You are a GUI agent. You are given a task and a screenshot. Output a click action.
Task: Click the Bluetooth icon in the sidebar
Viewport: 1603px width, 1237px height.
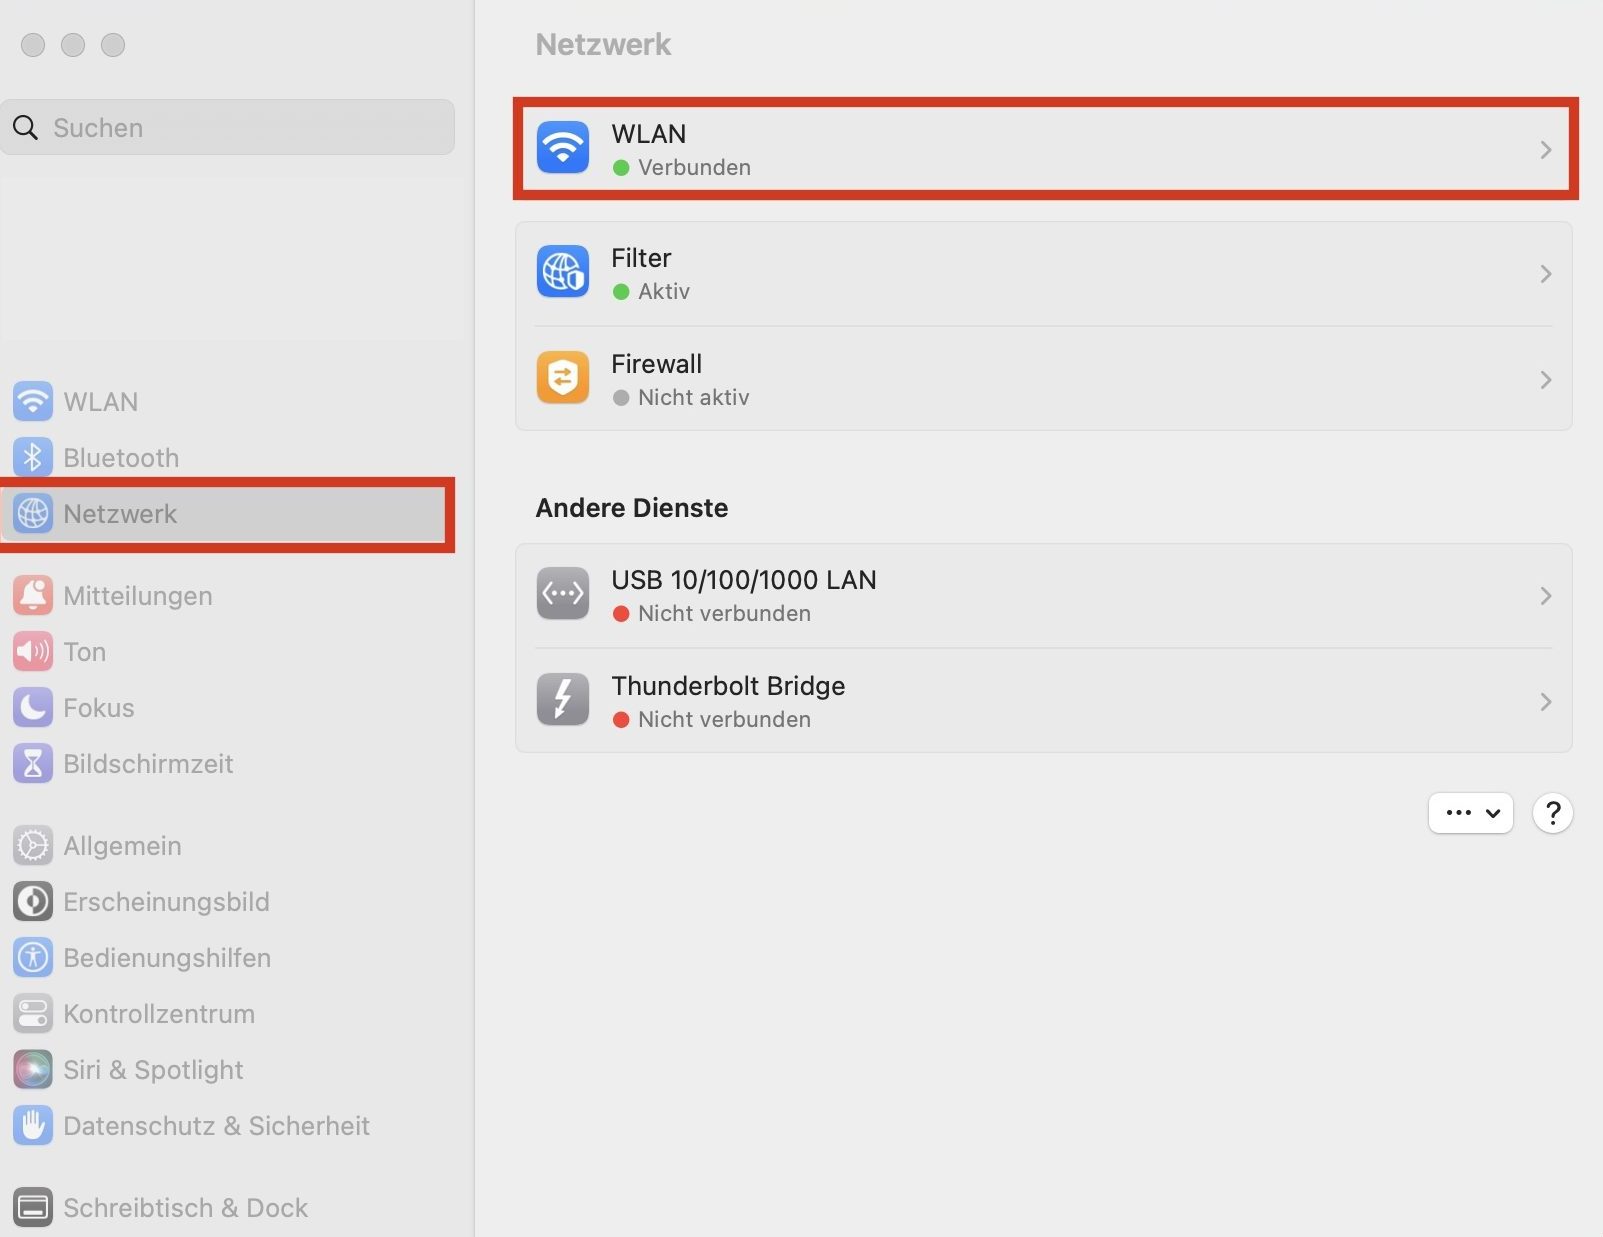[x=33, y=457]
